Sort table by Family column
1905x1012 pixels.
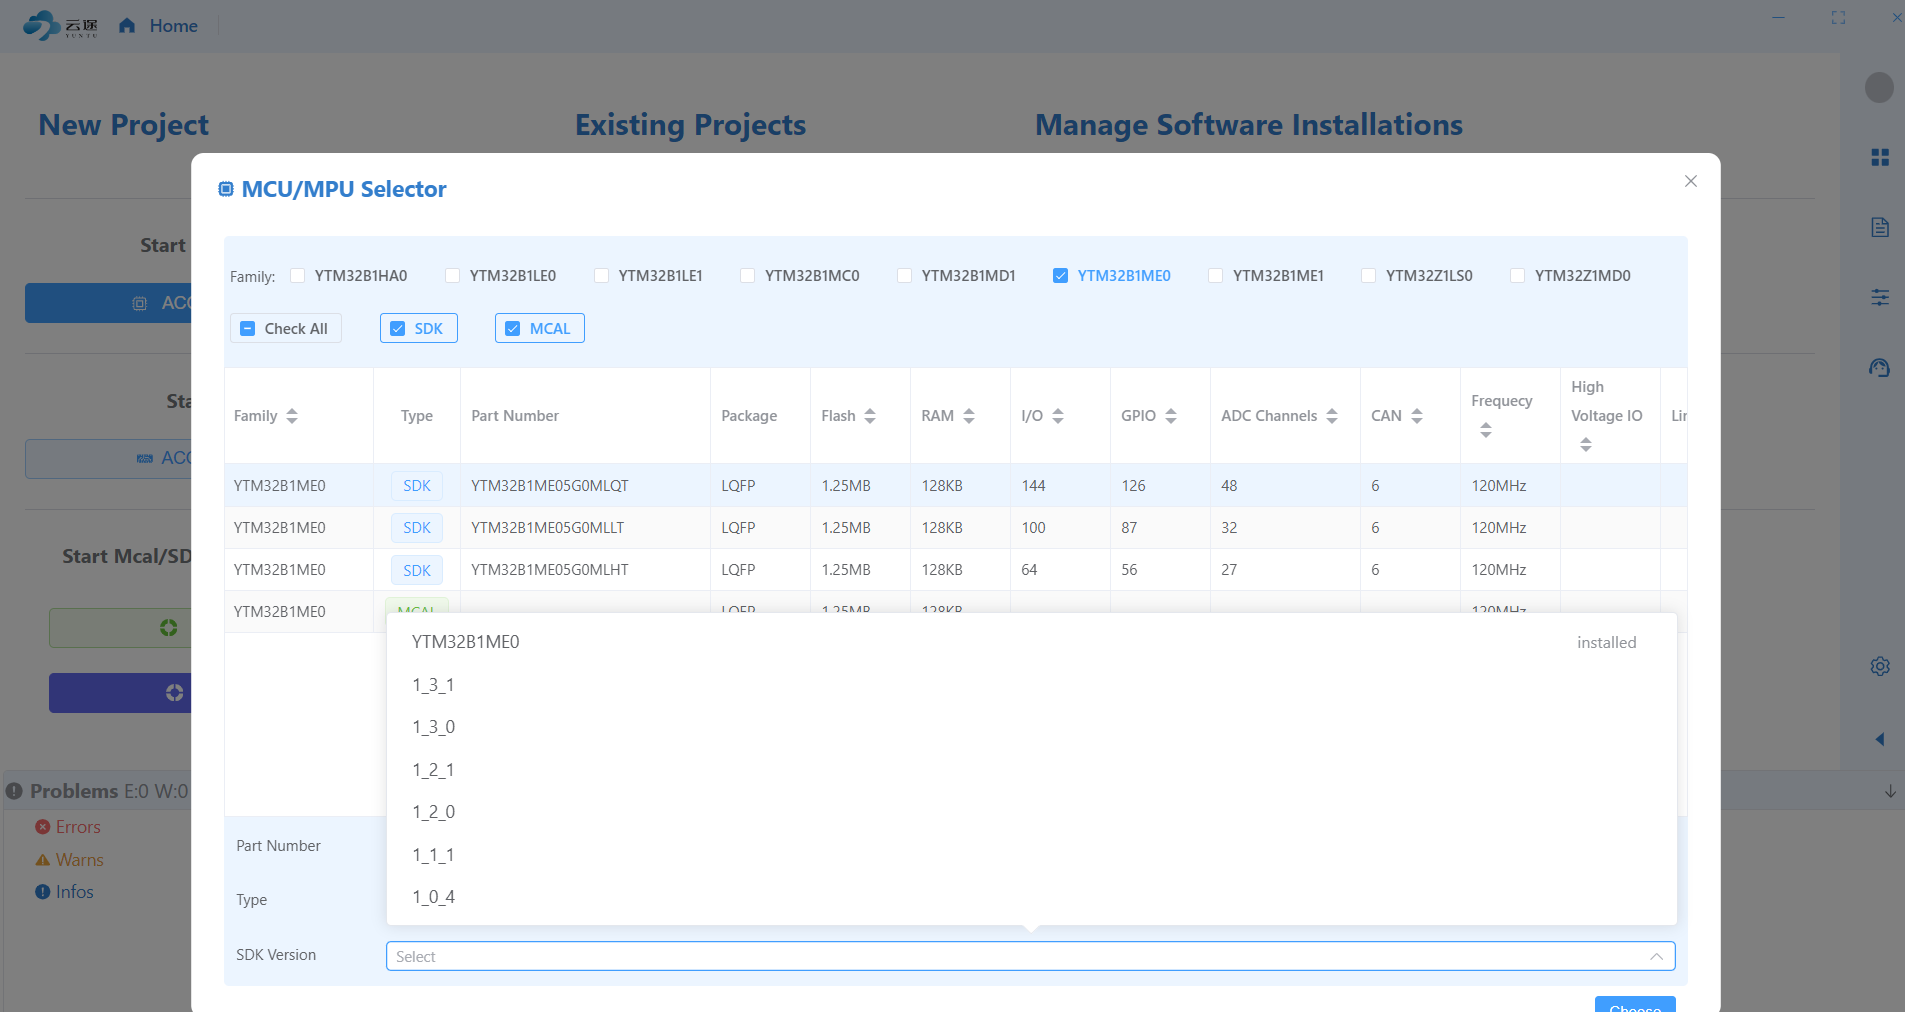[x=292, y=416]
